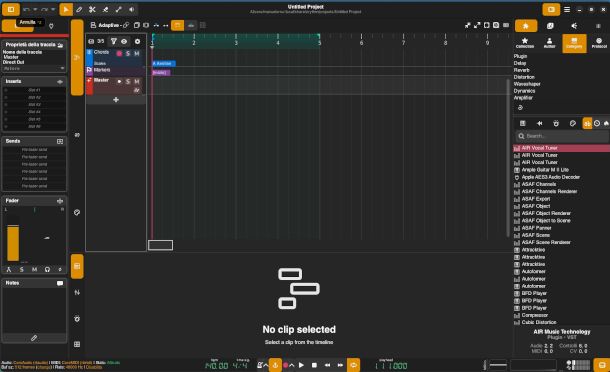Screen dimensions: 610x372
Task: Expand the Sends section
Action: 60,141
